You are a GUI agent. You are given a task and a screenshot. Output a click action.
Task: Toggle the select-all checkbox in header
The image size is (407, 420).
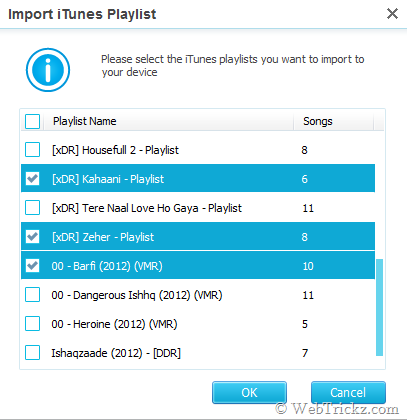33,121
